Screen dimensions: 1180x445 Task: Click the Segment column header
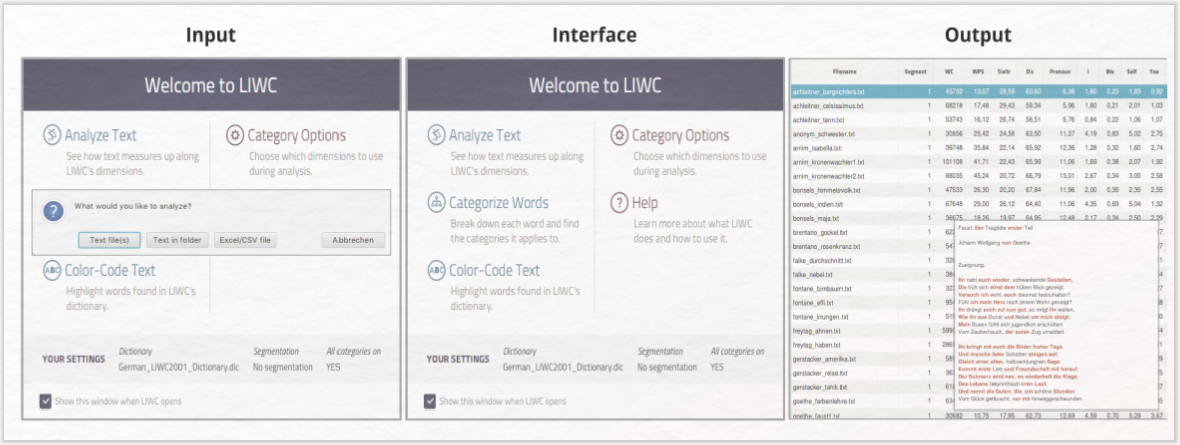tap(916, 72)
